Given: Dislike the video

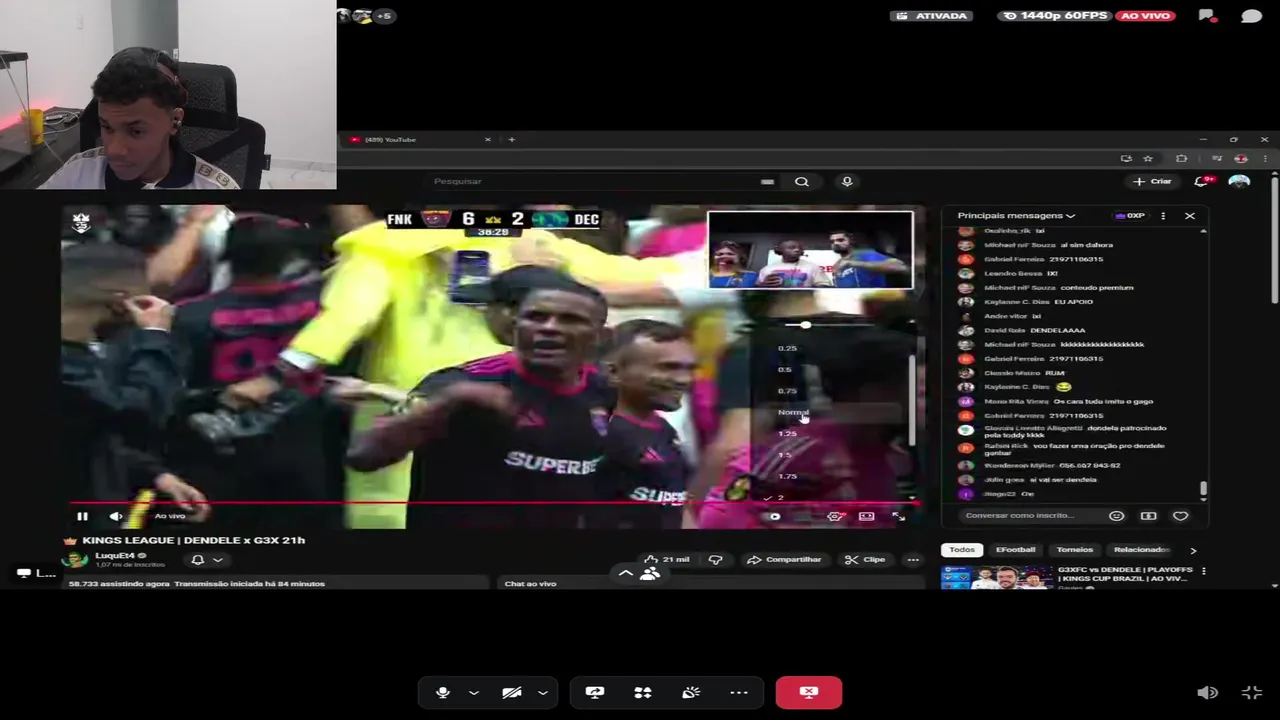Looking at the screenshot, I should 715,560.
